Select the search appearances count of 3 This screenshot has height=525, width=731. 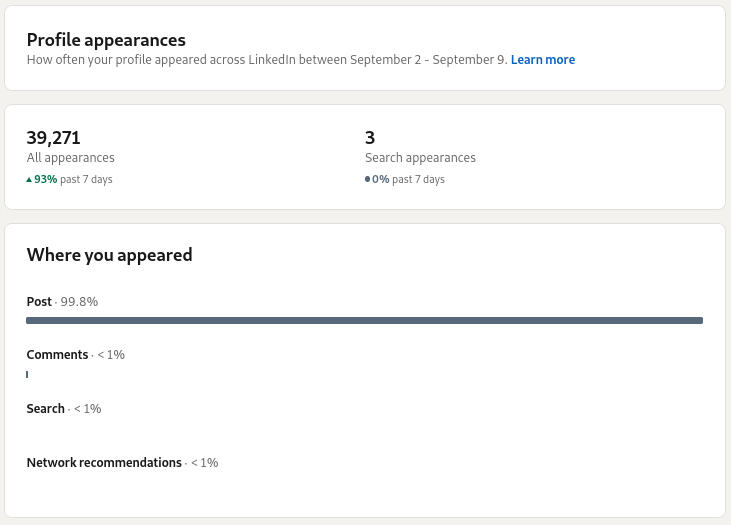370,137
